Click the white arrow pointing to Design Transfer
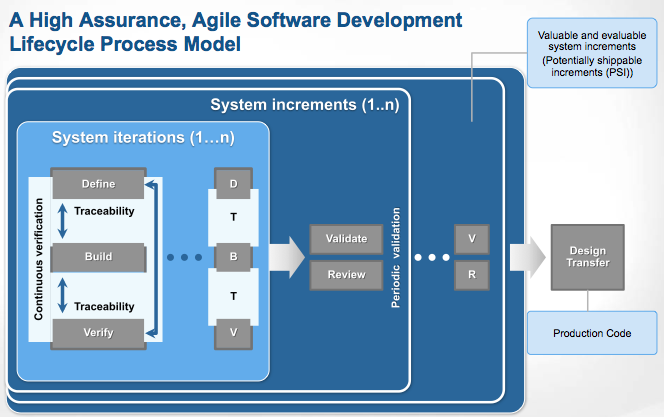664x417 pixels. pos(528,257)
